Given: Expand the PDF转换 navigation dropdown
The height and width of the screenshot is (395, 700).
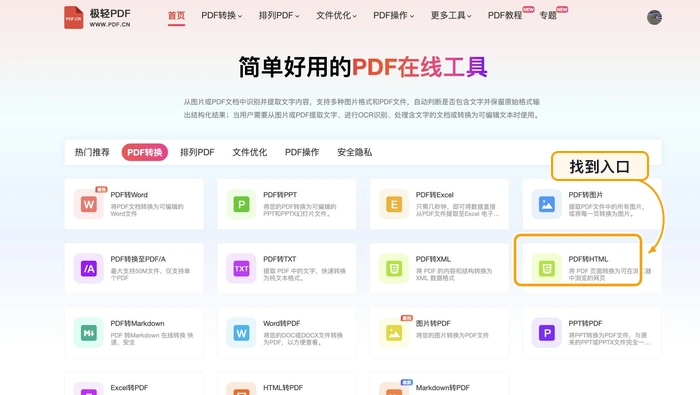Looking at the screenshot, I should 221,16.
